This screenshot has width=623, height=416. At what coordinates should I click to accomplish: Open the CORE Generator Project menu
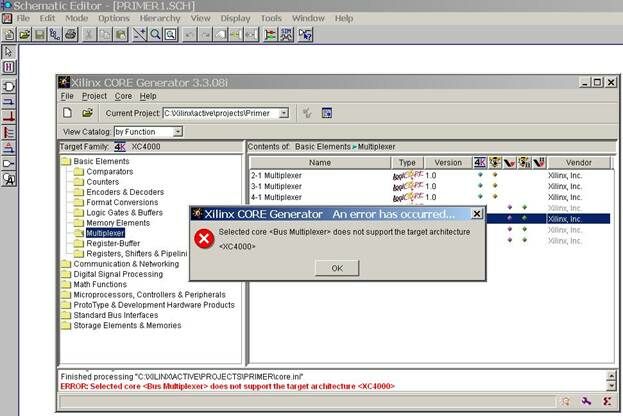94,96
